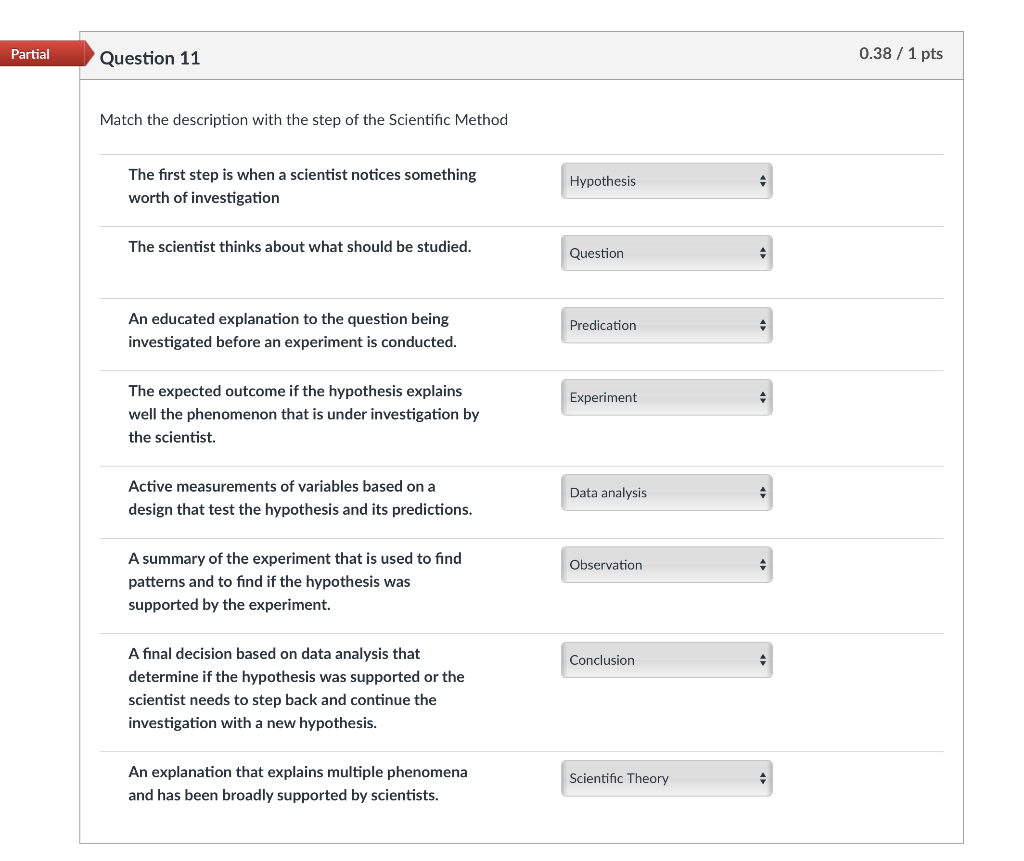This screenshot has height=861, width=1024.
Task: Click description starting 'Active measurements of variables'
Action: click(300, 498)
